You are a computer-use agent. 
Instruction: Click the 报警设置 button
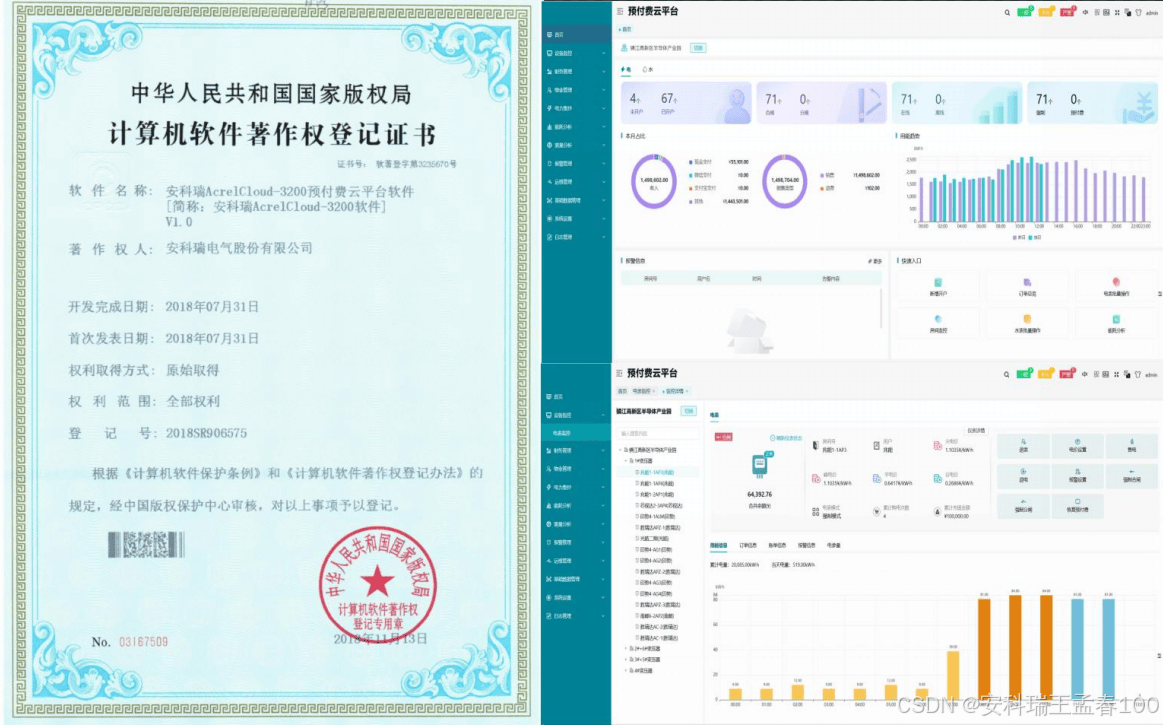point(1078,475)
